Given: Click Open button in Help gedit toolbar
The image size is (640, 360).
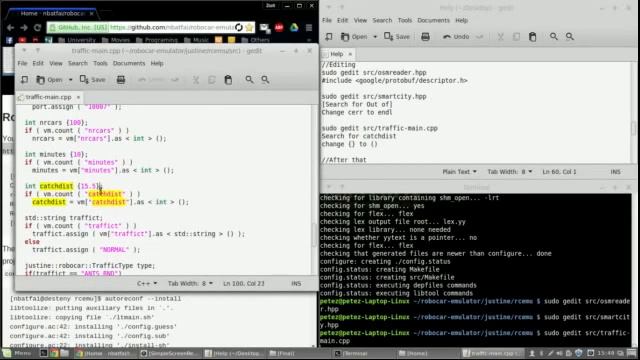Looking at the screenshot, I should (x=354, y=37).
